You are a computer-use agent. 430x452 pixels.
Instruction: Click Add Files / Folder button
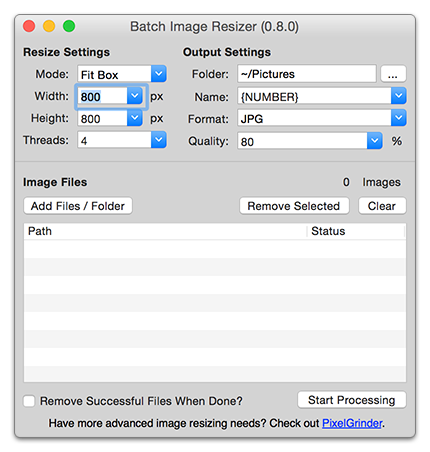click(78, 206)
